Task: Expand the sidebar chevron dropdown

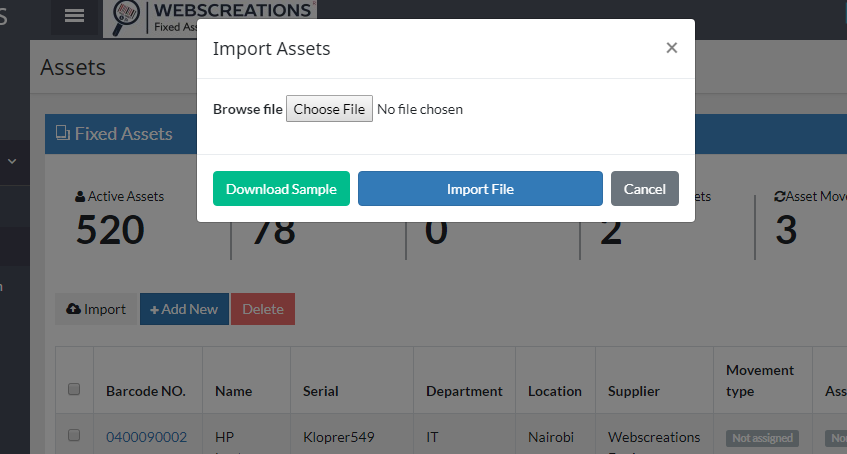Action: point(12,161)
